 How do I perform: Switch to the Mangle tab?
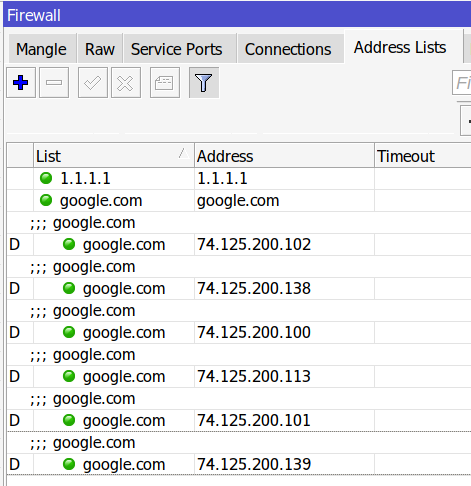click(42, 49)
